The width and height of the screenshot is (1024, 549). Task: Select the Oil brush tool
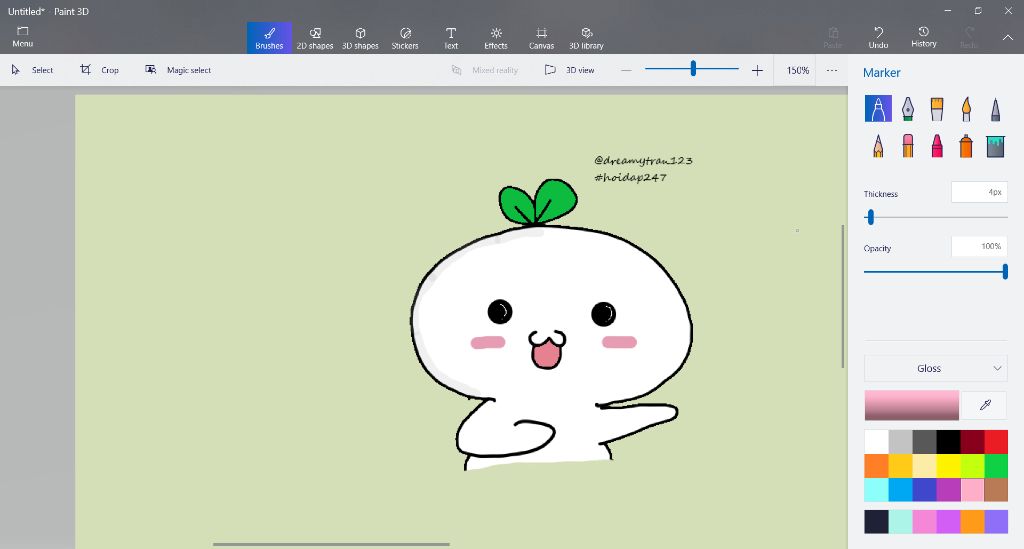pos(936,108)
